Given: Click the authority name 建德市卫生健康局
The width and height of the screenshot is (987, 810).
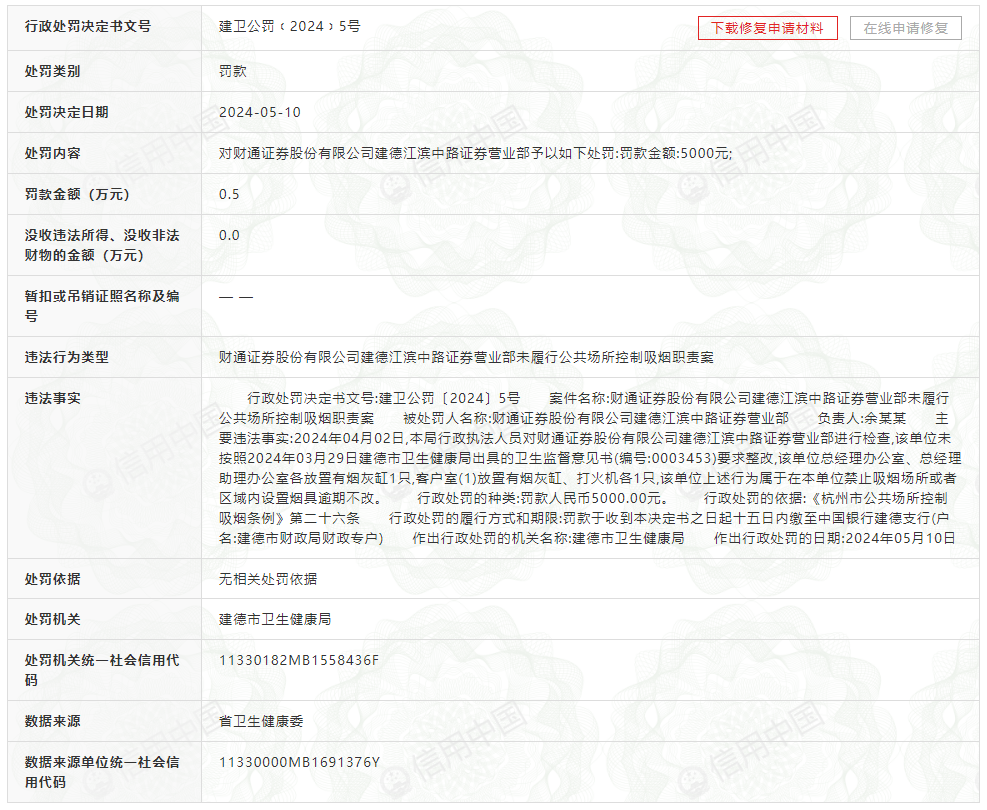Looking at the screenshot, I should coord(274,619).
